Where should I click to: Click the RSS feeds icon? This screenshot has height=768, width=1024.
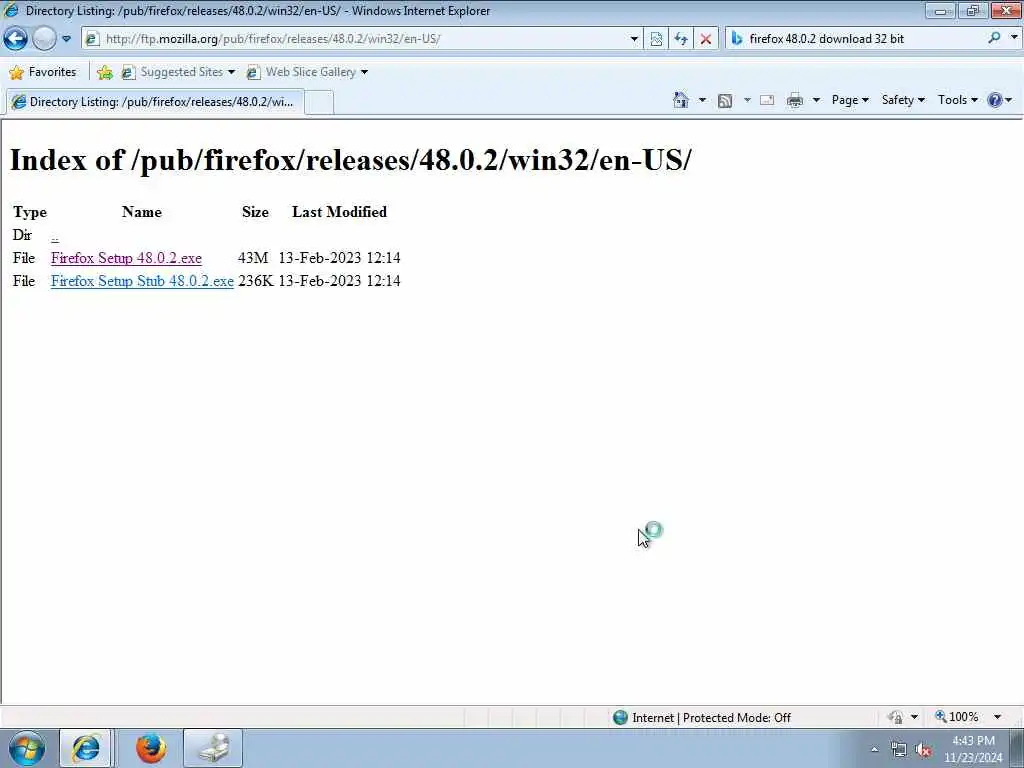coord(725,101)
